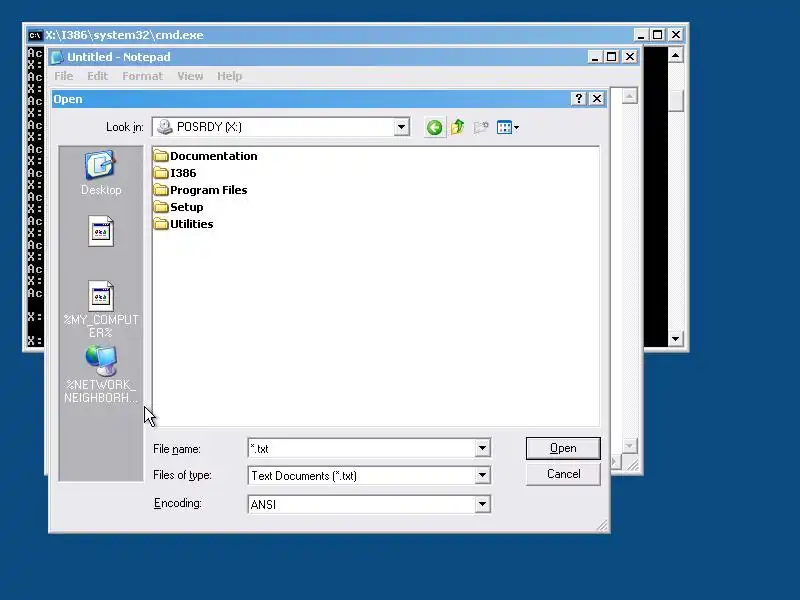Maximize the Notepad window

[x=611, y=57]
